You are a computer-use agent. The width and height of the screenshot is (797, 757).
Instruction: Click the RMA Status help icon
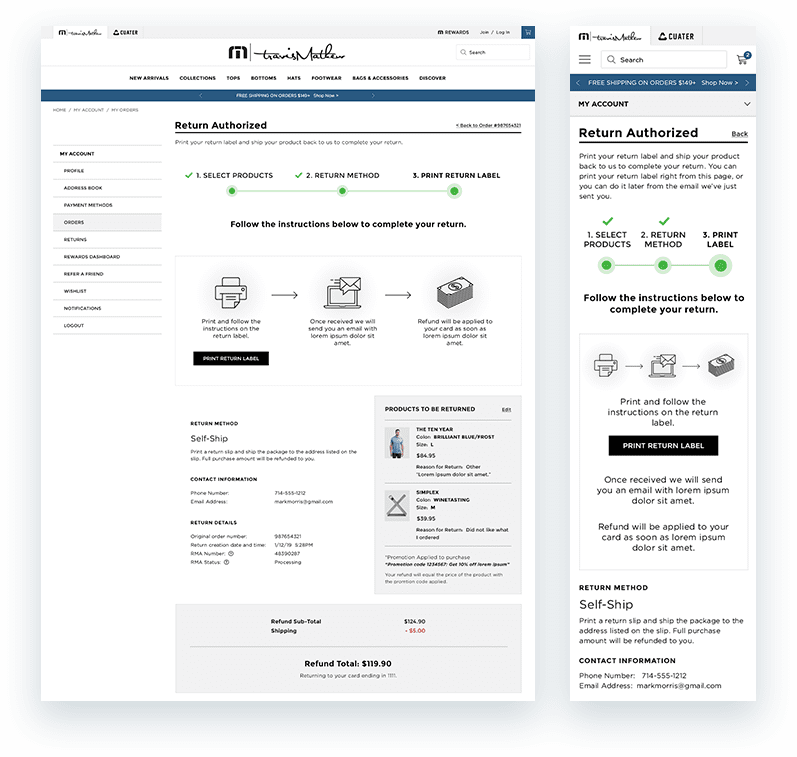click(227, 562)
